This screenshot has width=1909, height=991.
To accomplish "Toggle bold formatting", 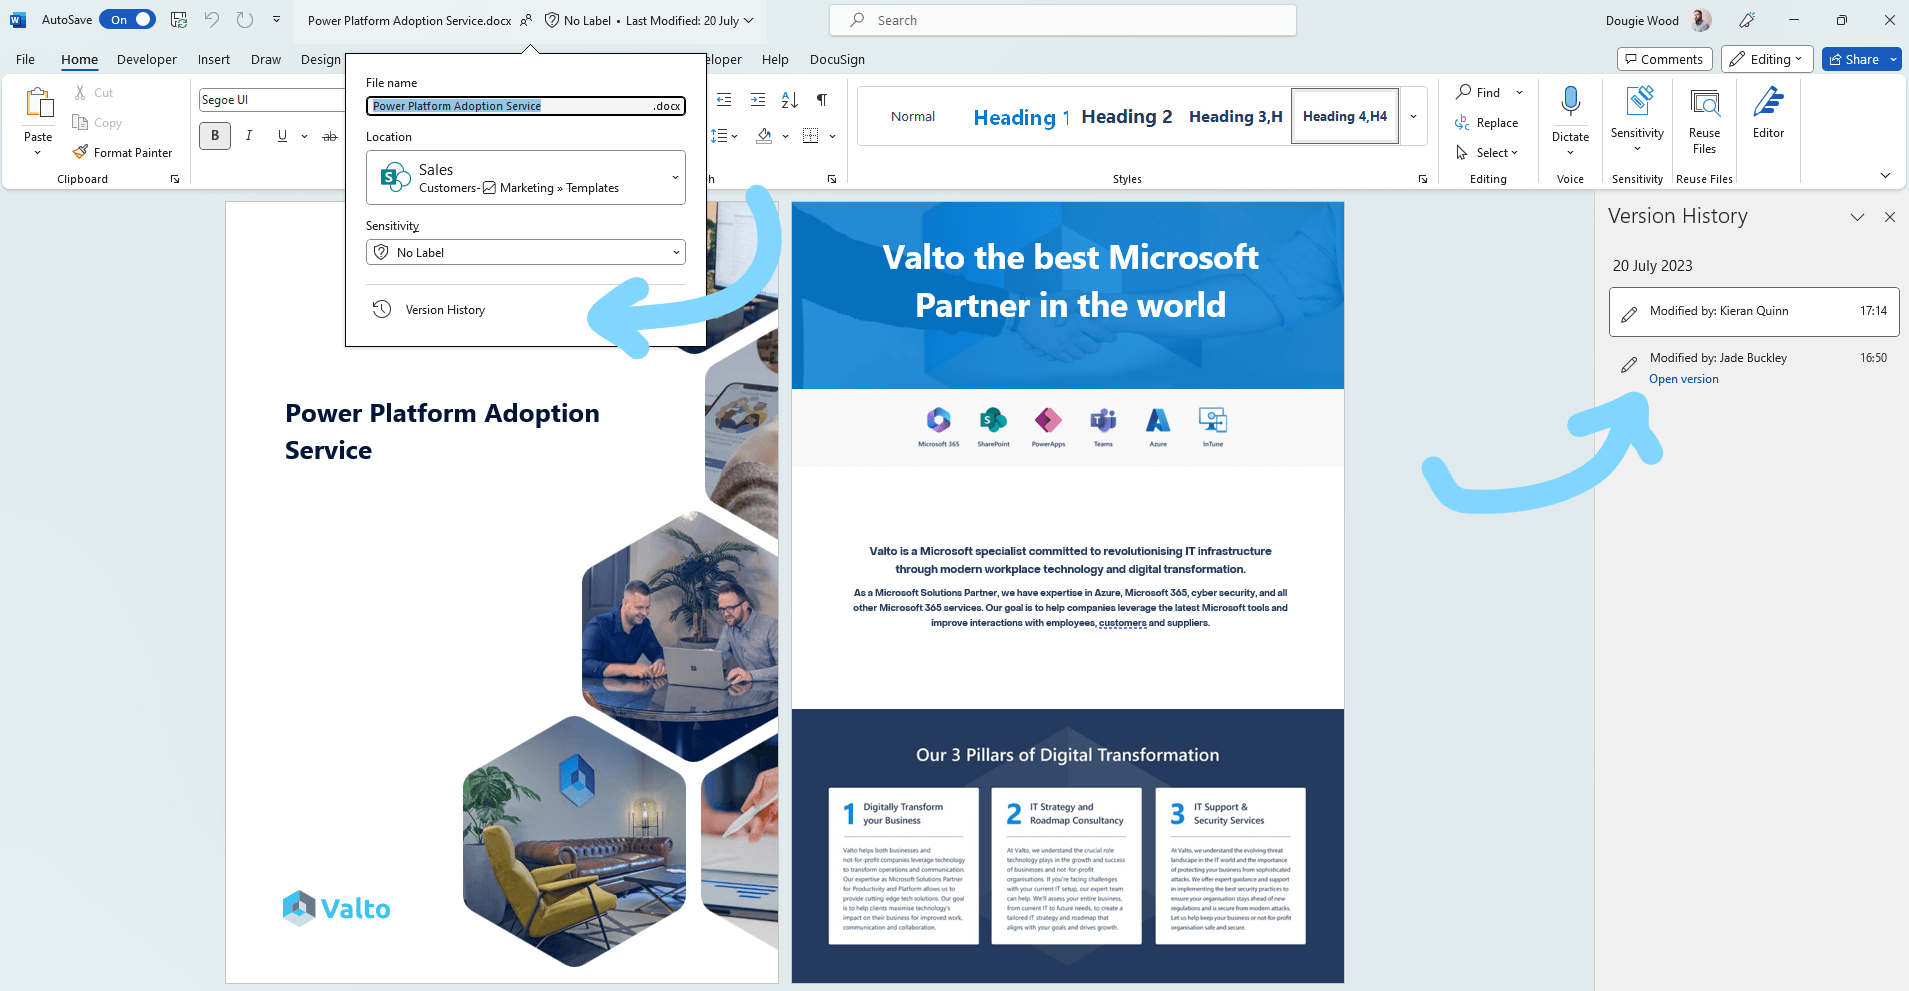I will coord(213,135).
